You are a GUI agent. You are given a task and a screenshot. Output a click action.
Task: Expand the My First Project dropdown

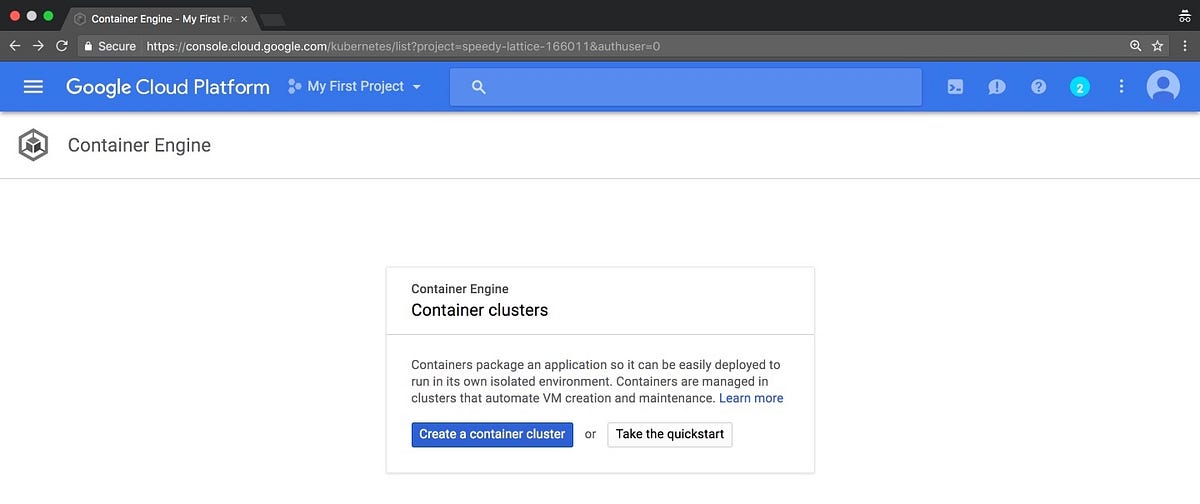354,87
